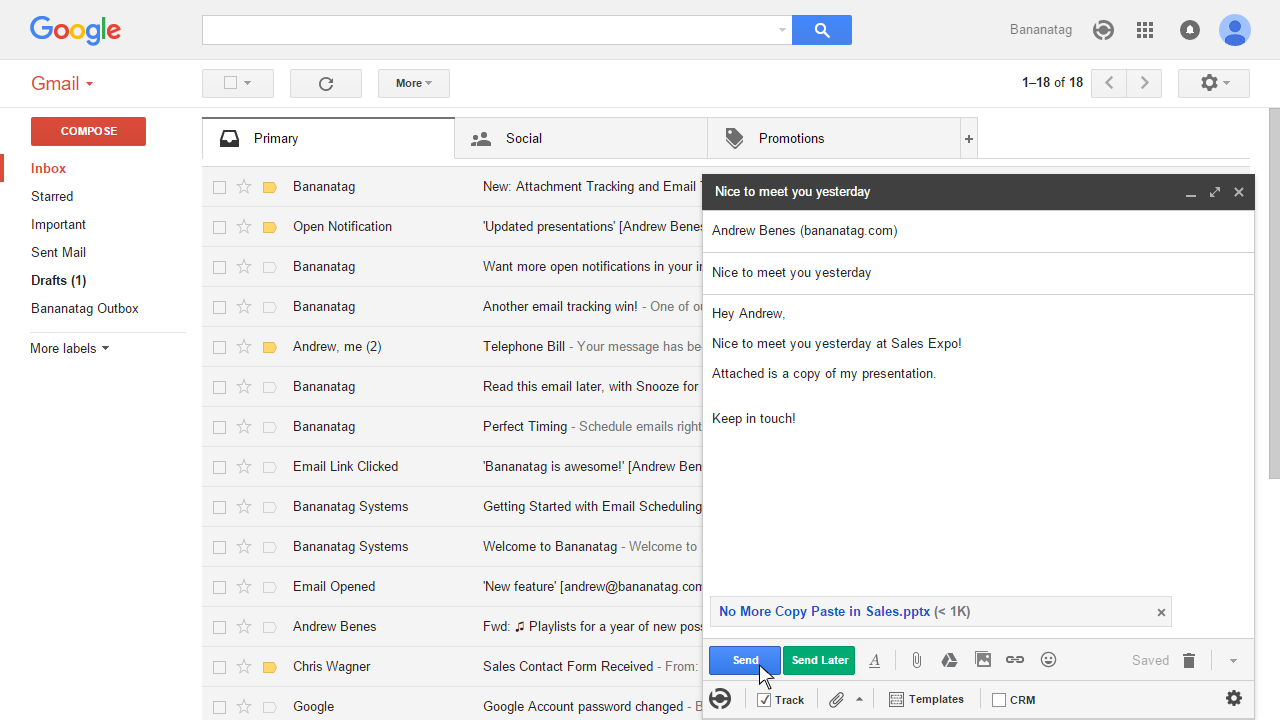Check the Email Link Clicked message
The width and height of the screenshot is (1280, 720).
click(219, 467)
